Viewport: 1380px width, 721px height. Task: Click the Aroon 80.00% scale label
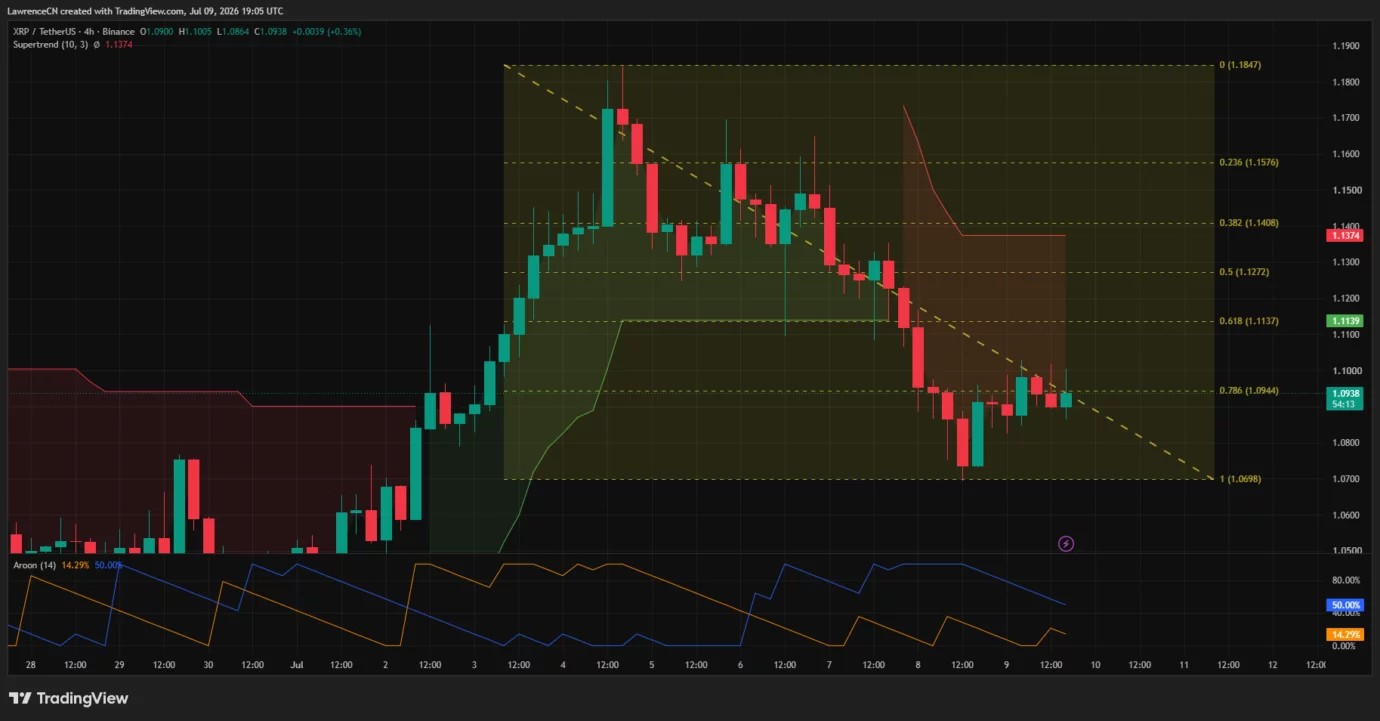(x=1346, y=580)
